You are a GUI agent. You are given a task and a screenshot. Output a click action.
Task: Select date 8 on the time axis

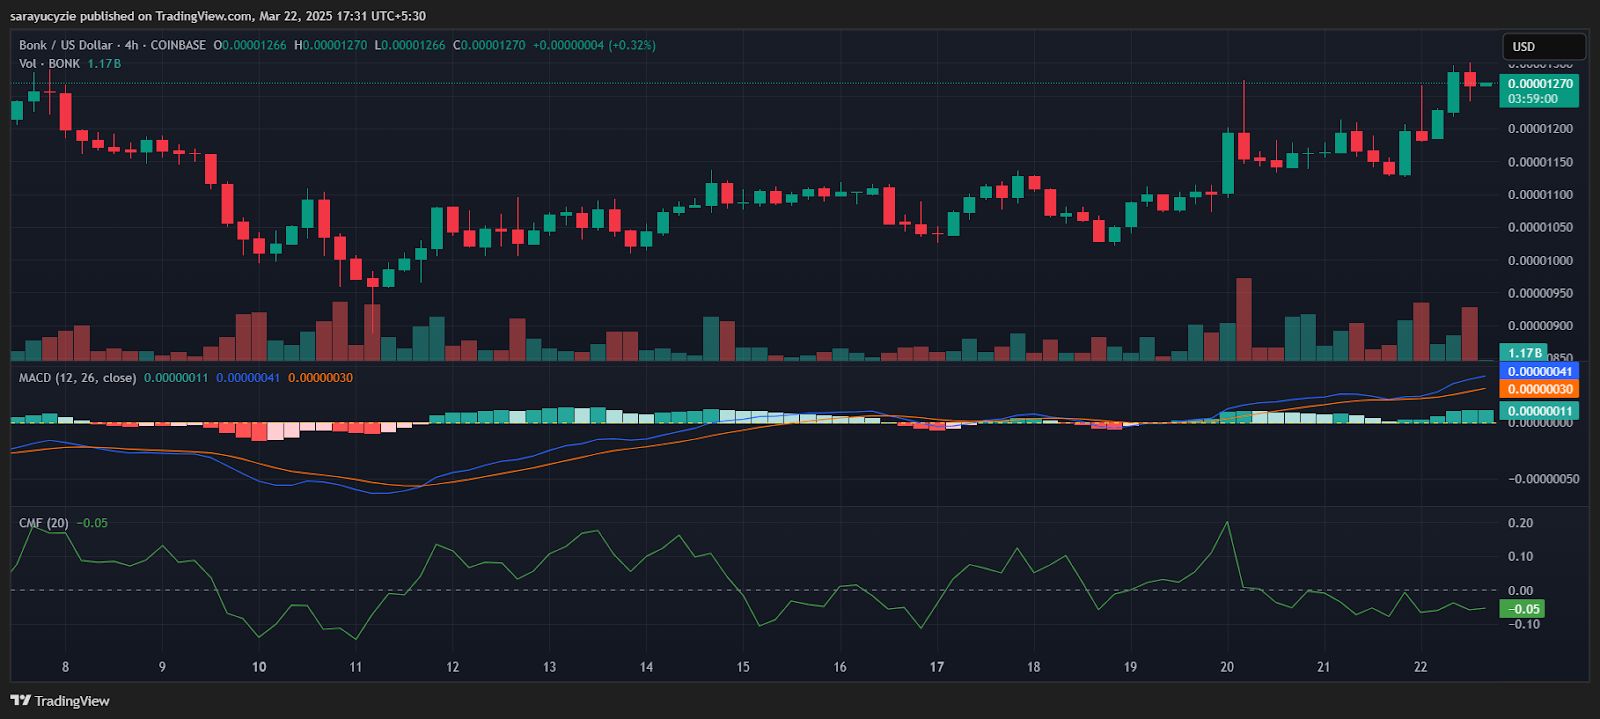pyautogui.click(x=66, y=667)
